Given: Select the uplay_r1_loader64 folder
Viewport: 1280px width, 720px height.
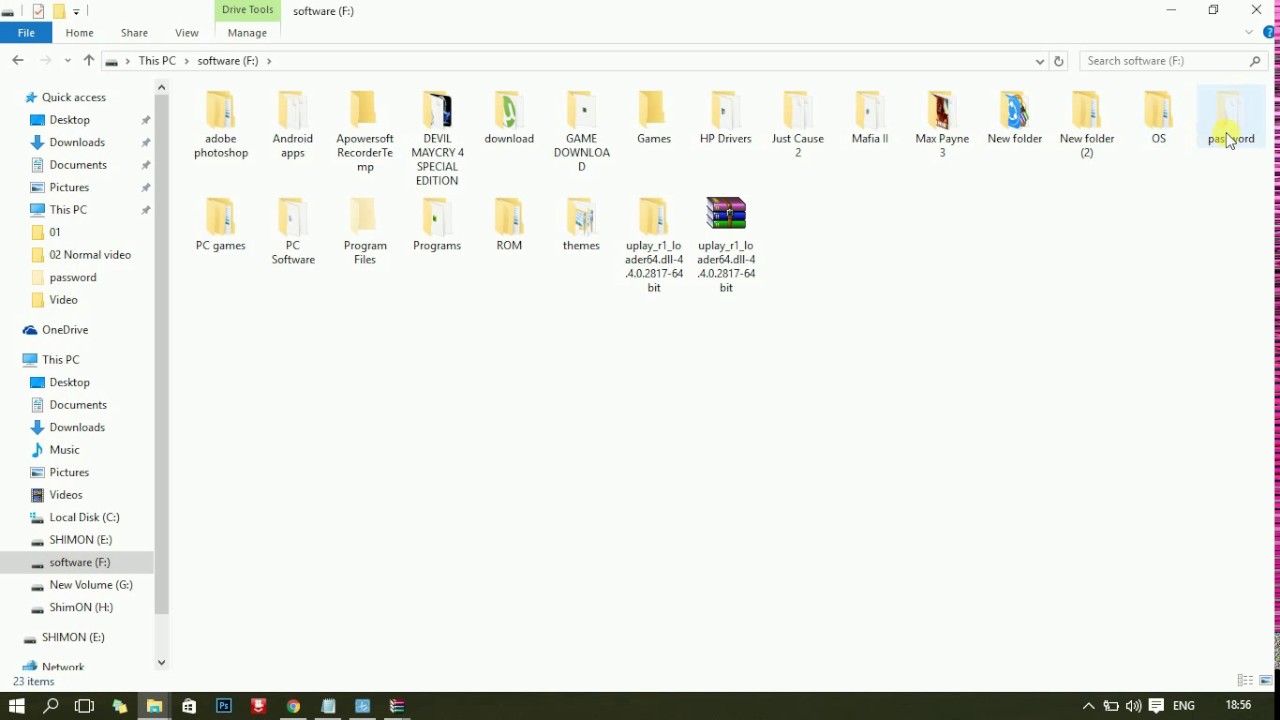Looking at the screenshot, I should [x=654, y=245].
